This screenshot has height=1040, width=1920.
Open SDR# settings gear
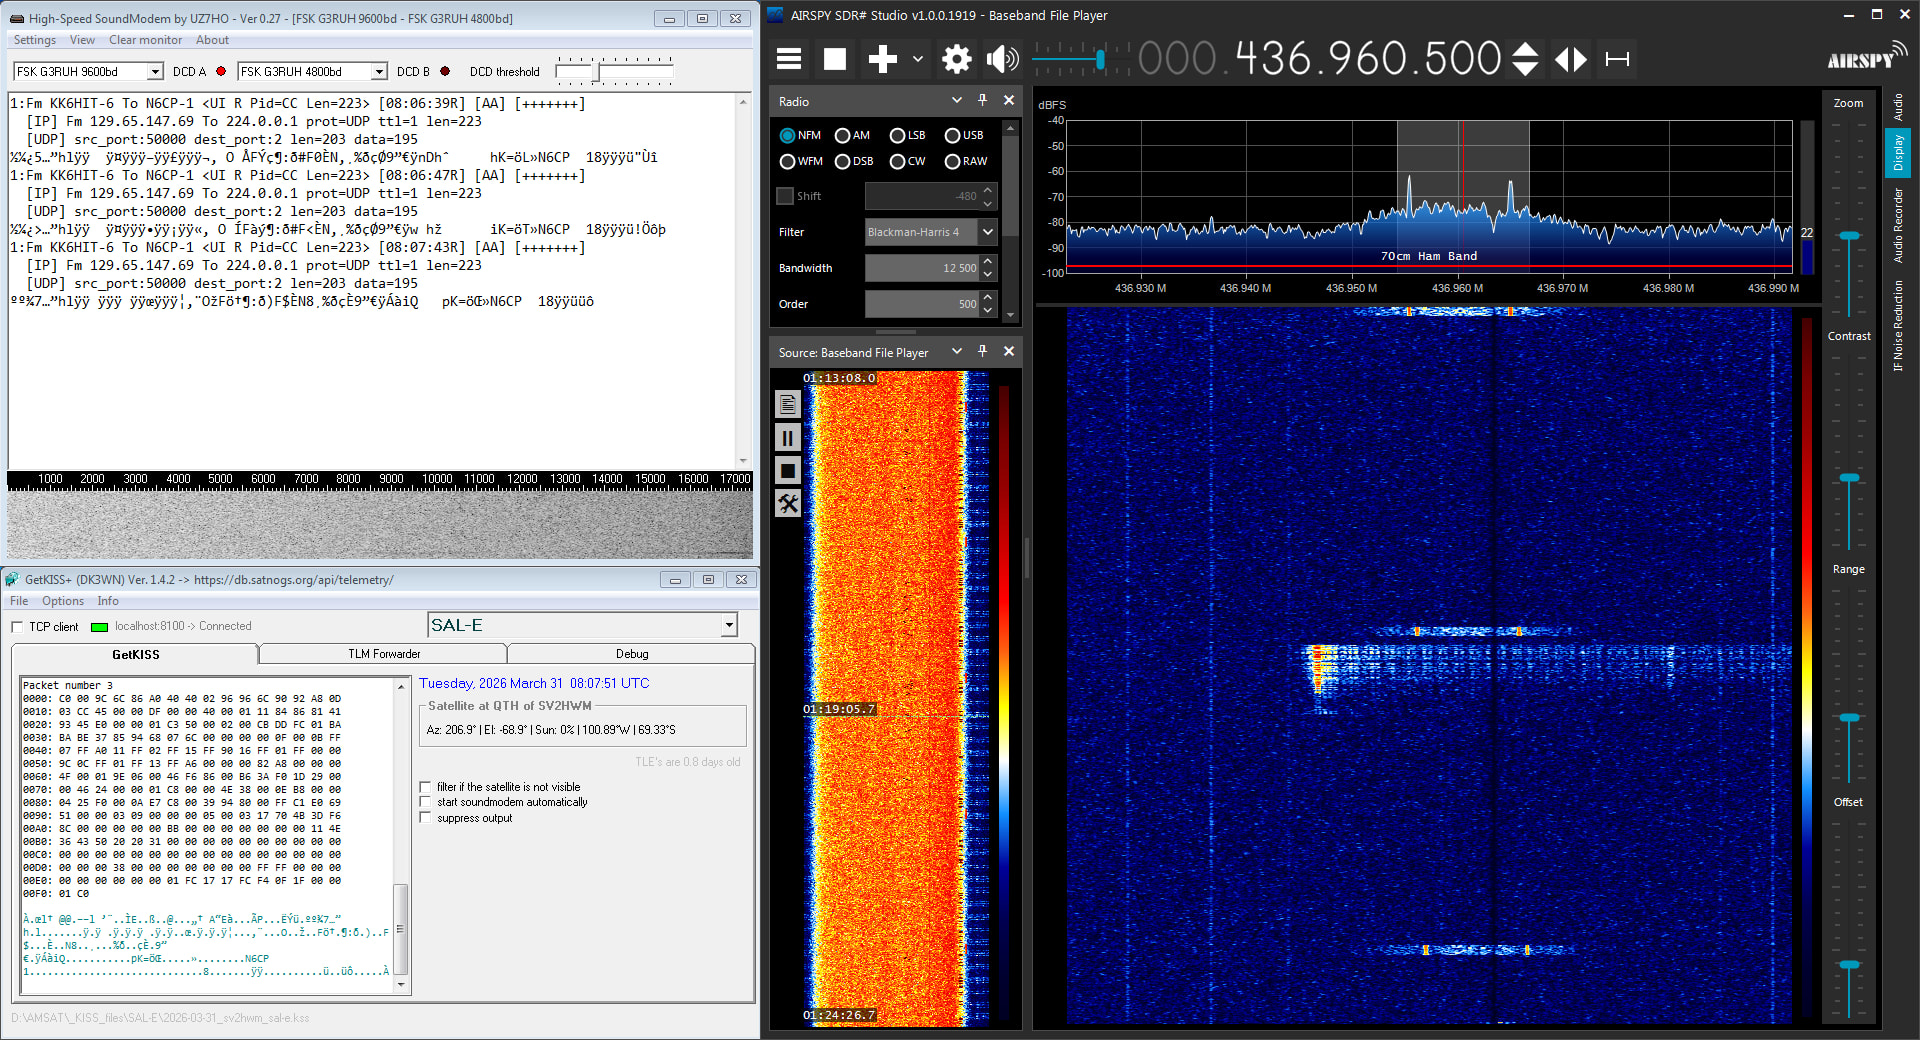956,59
